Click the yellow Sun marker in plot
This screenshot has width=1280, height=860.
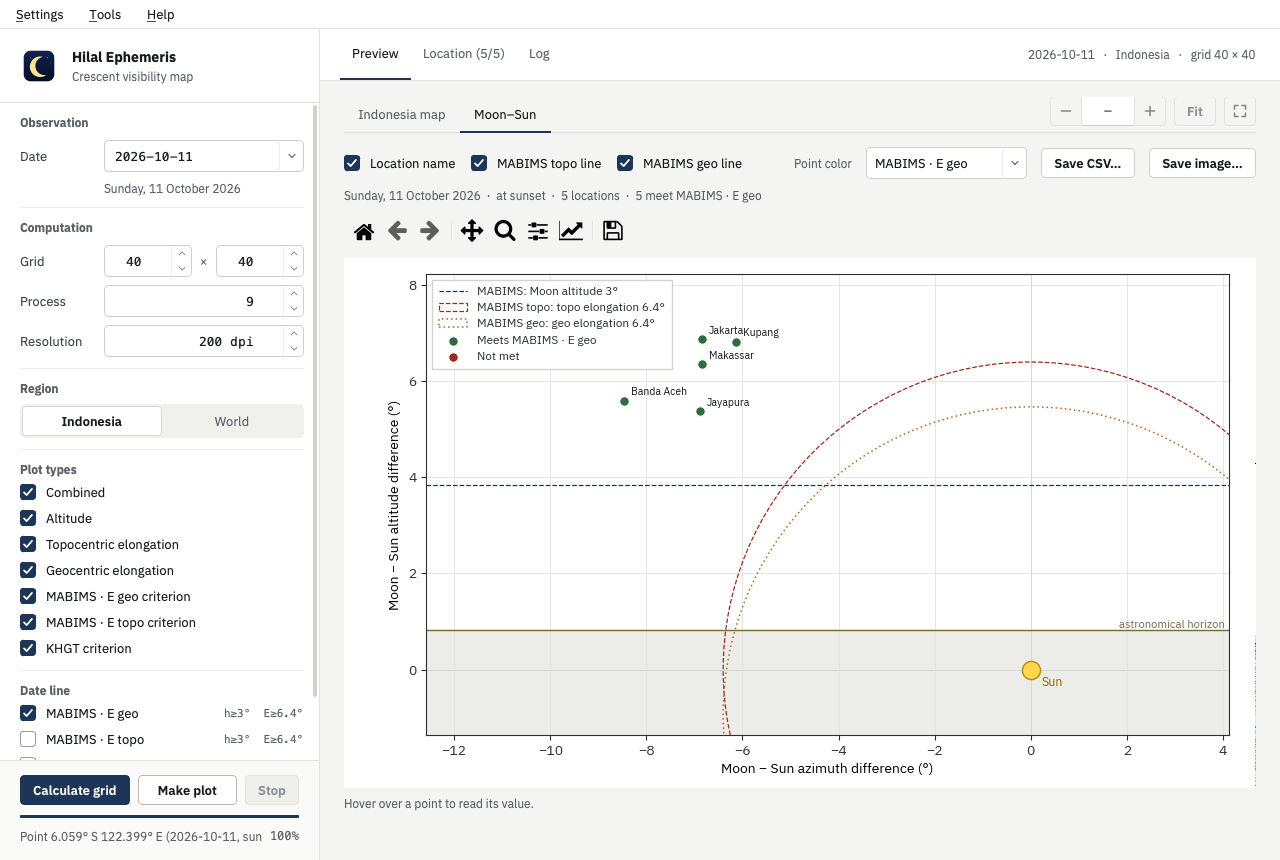pyautogui.click(x=1031, y=670)
